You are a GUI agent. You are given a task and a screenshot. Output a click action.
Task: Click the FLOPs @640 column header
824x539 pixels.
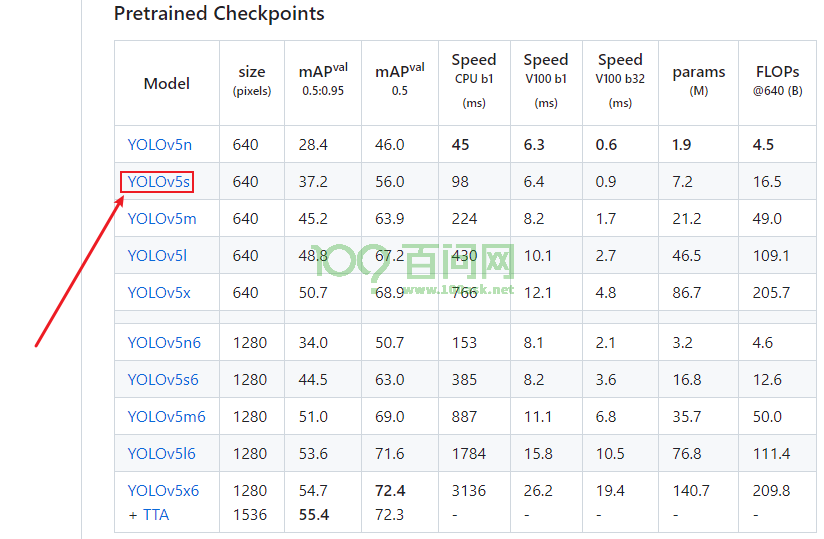tap(777, 80)
